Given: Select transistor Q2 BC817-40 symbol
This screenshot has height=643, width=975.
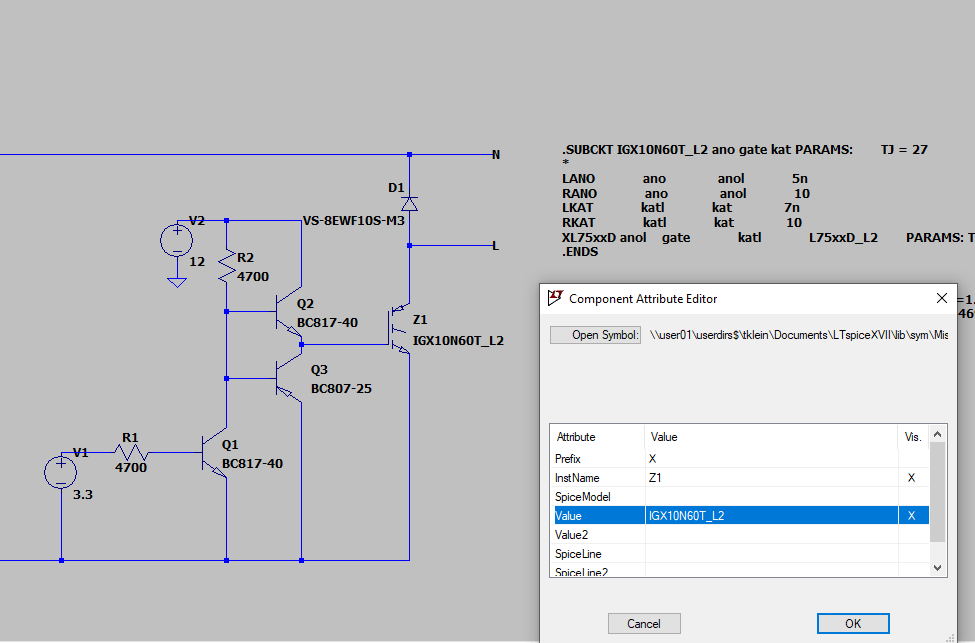Looking at the screenshot, I should coord(283,310).
